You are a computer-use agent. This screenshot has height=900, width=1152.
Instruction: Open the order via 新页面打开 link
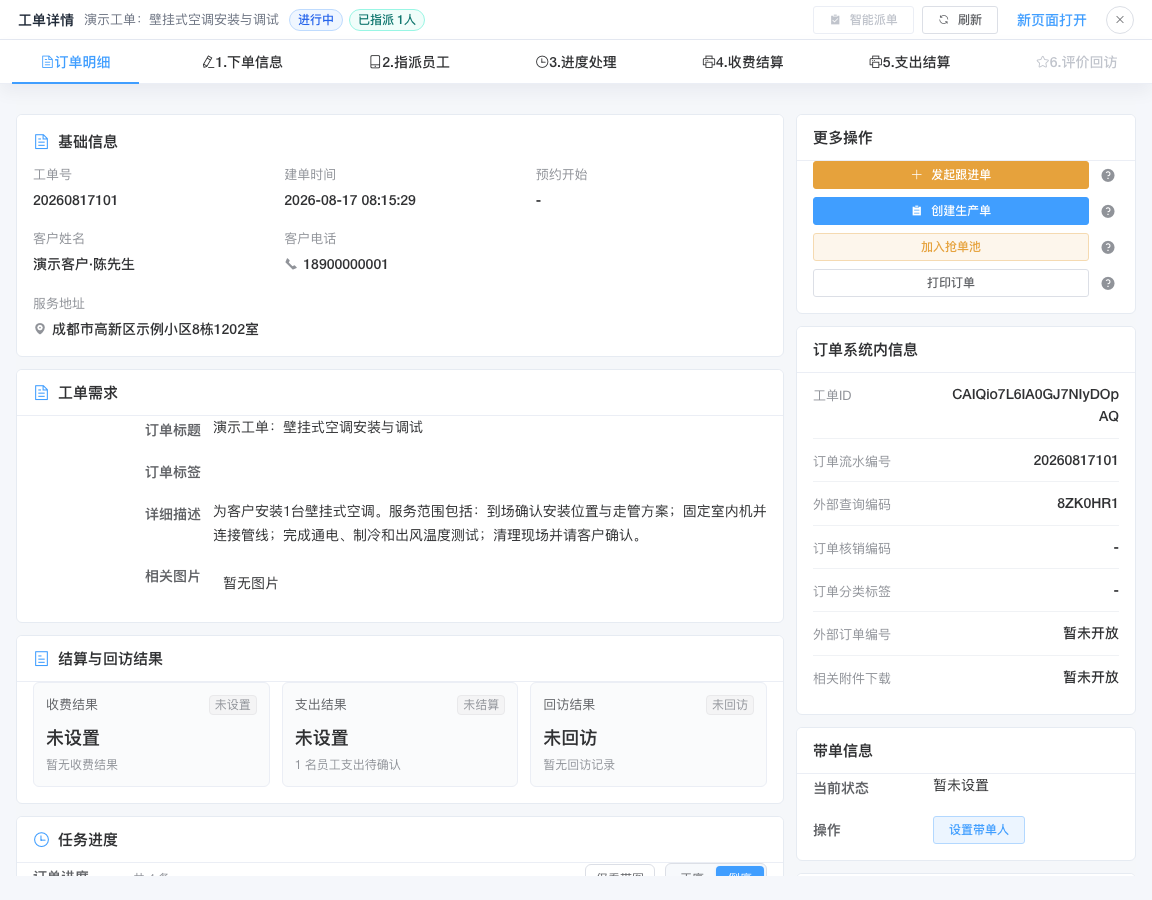(x=1051, y=20)
